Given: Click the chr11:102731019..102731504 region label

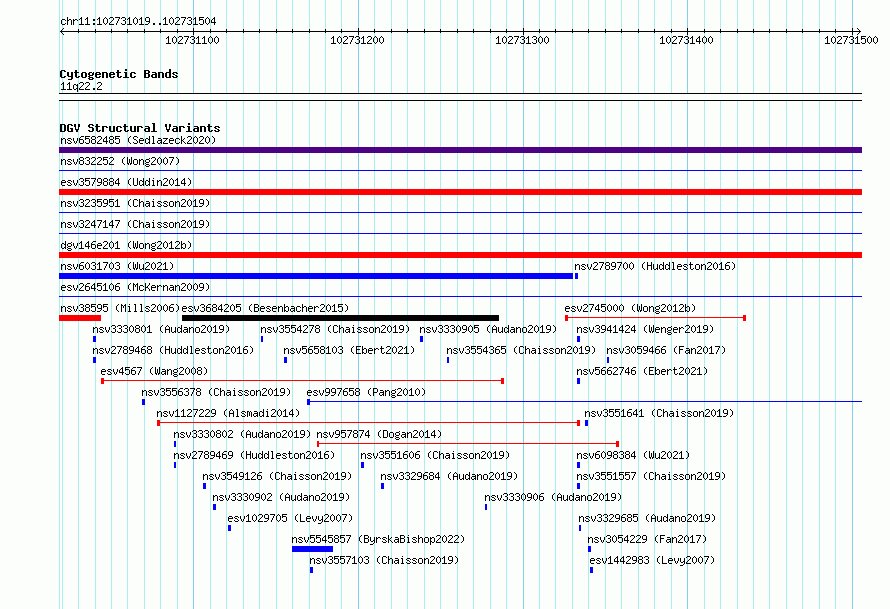Looking at the screenshot, I should (138, 22).
